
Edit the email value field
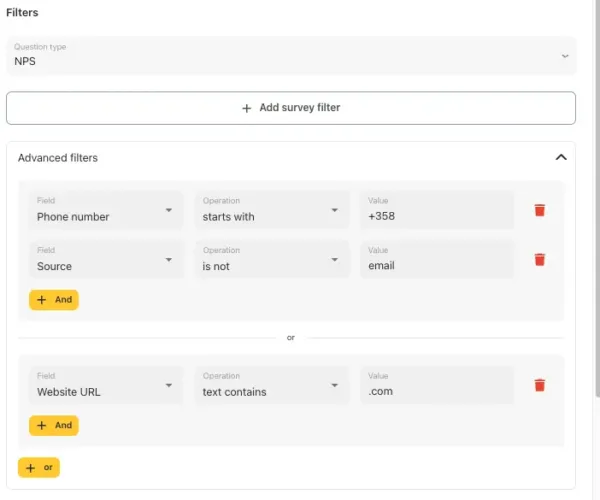click(437, 259)
